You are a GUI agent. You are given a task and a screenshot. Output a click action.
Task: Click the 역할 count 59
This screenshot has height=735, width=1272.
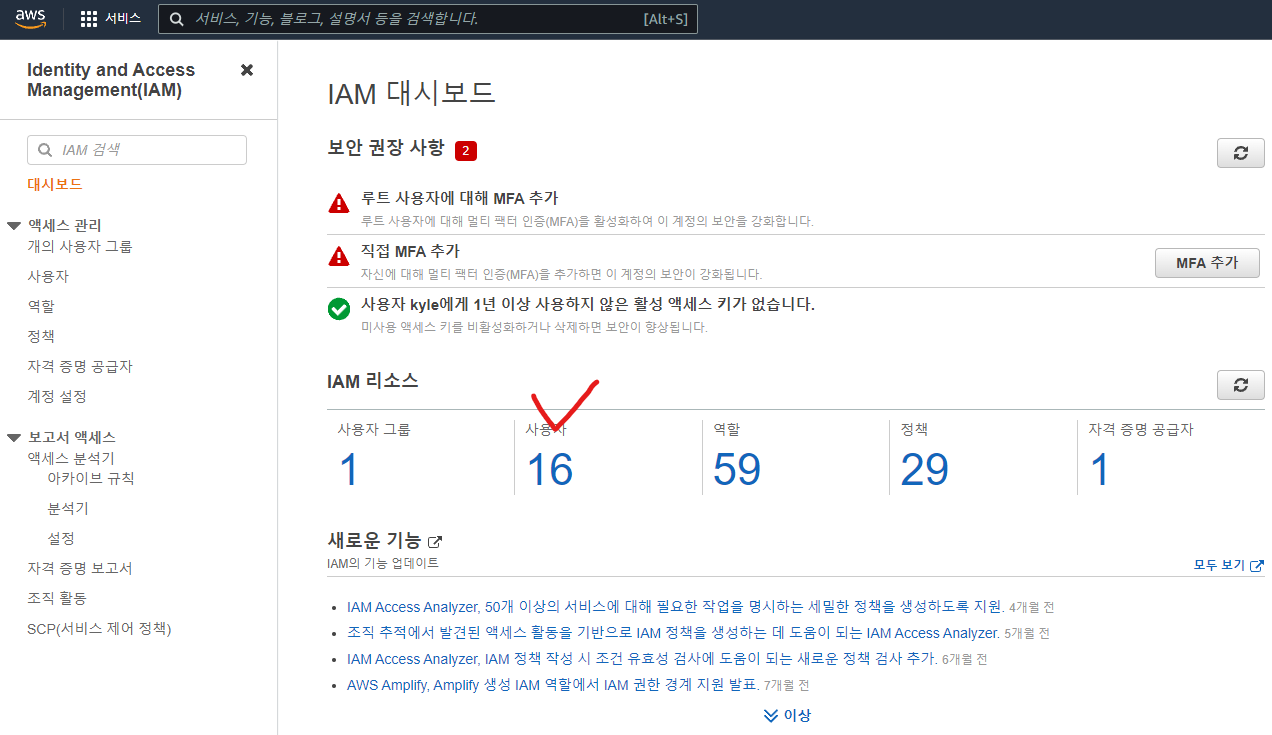[x=737, y=470]
